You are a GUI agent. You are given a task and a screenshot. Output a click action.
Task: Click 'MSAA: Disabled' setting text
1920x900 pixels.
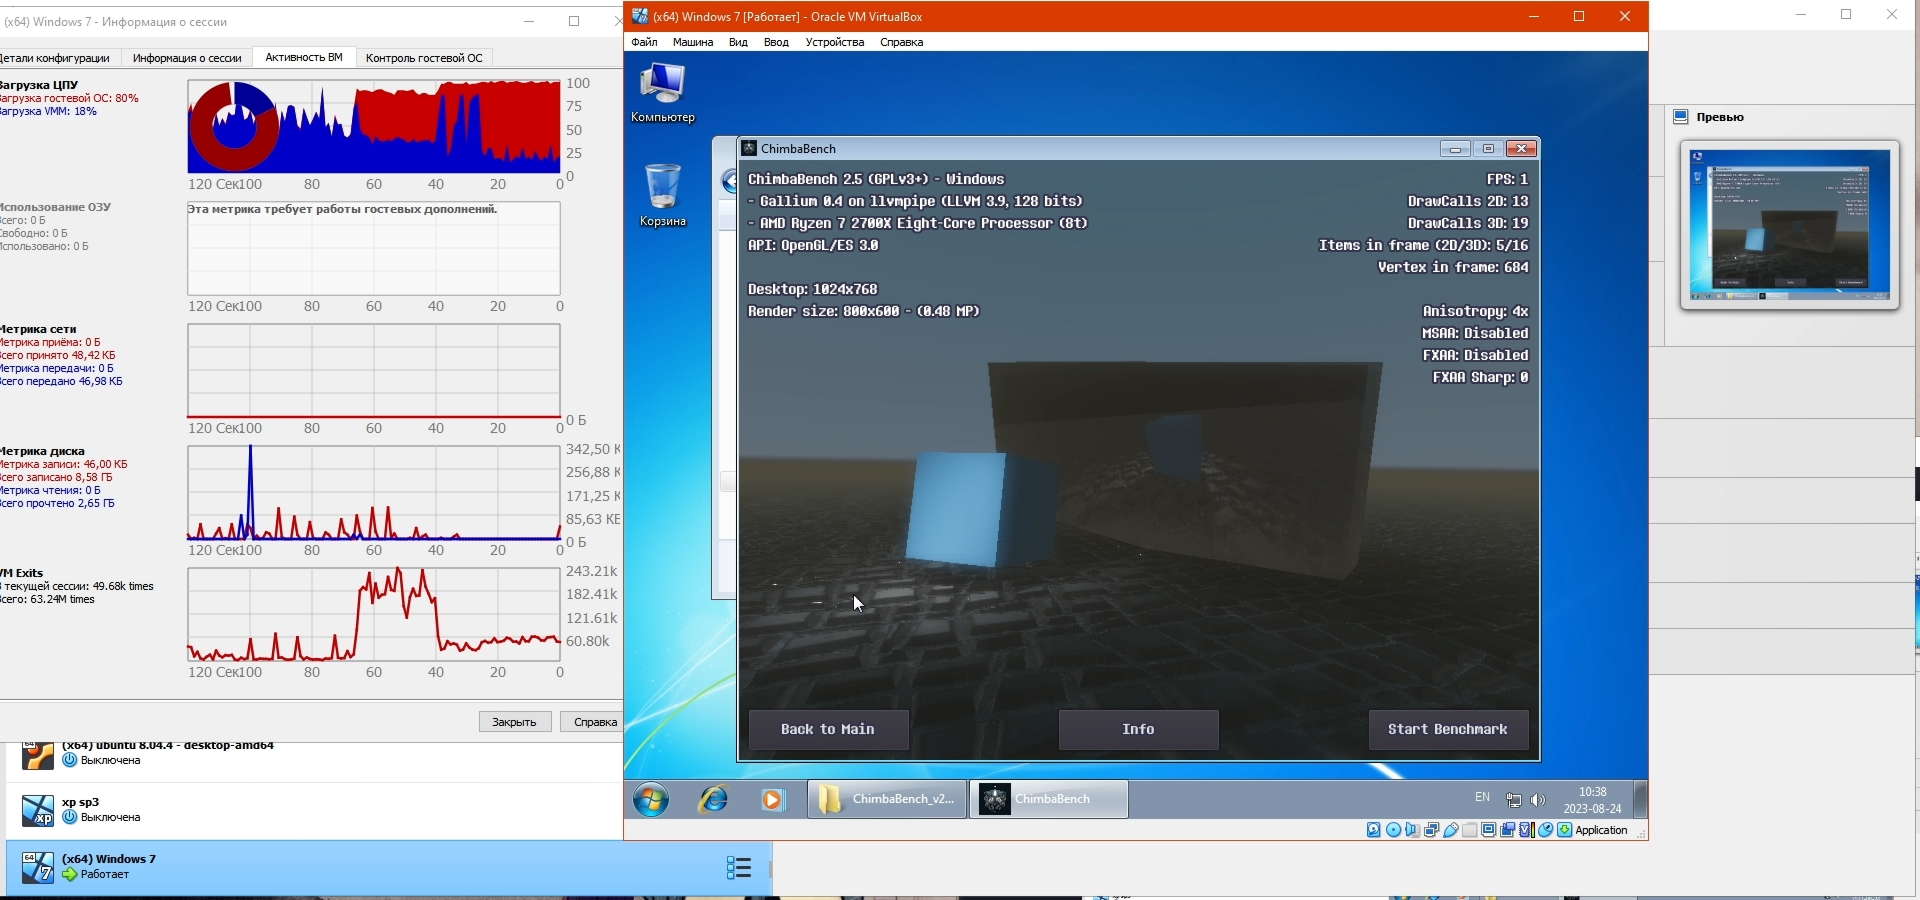[1475, 334]
